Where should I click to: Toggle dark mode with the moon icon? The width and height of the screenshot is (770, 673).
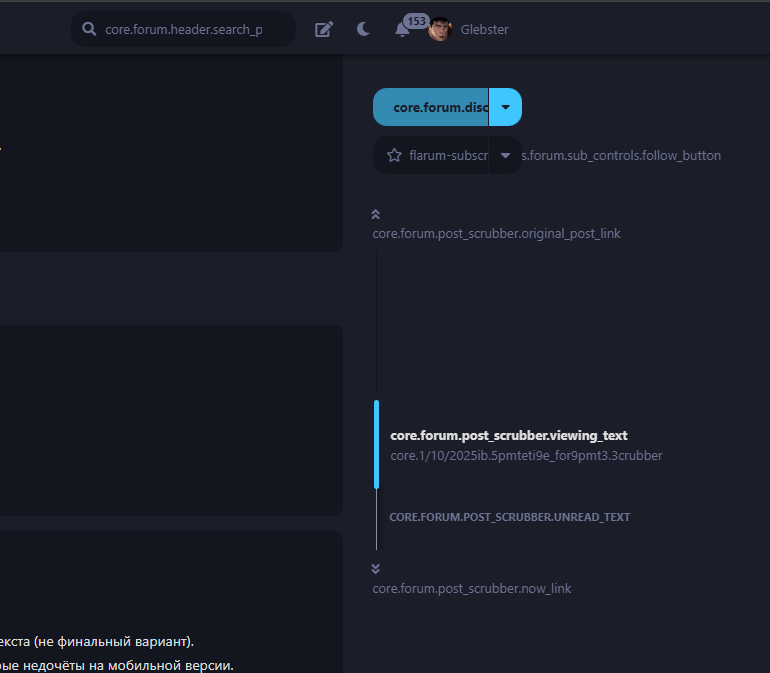(x=363, y=29)
